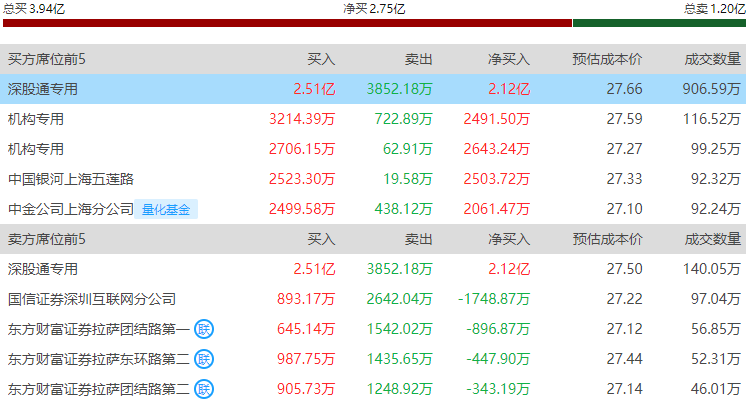This screenshot has height=399, width=746.
Task: Open the 量化基金 tag
Action: [x=166, y=209]
